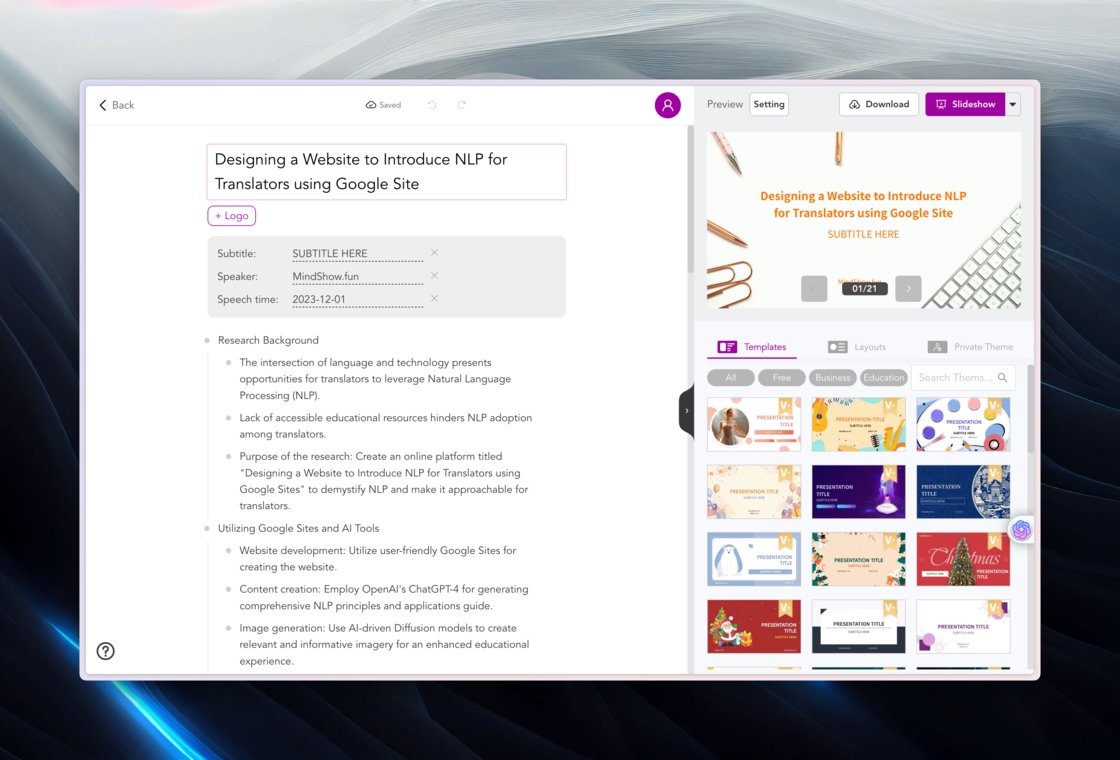Select the beige floral border template

pos(859,559)
